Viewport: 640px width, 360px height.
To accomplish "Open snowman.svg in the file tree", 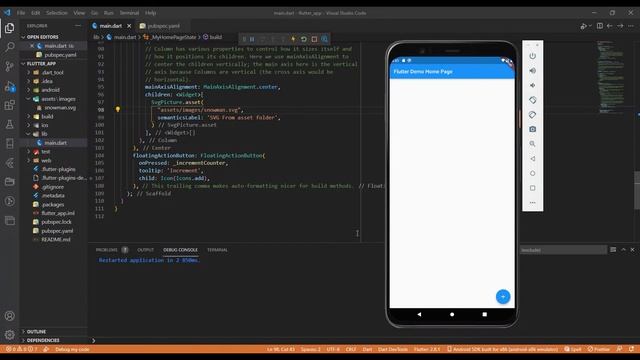I will tap(60, 108).
